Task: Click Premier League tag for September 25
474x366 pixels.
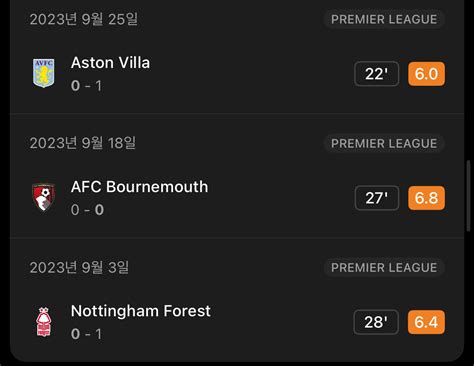Action: pos(384,19)
